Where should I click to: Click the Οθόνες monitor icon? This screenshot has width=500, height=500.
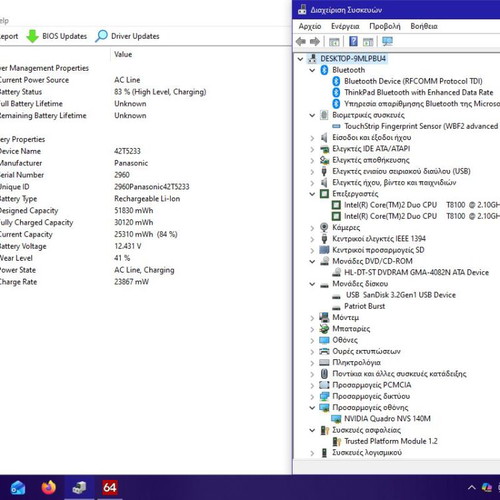pyautogui.click(x=324, y=340)
